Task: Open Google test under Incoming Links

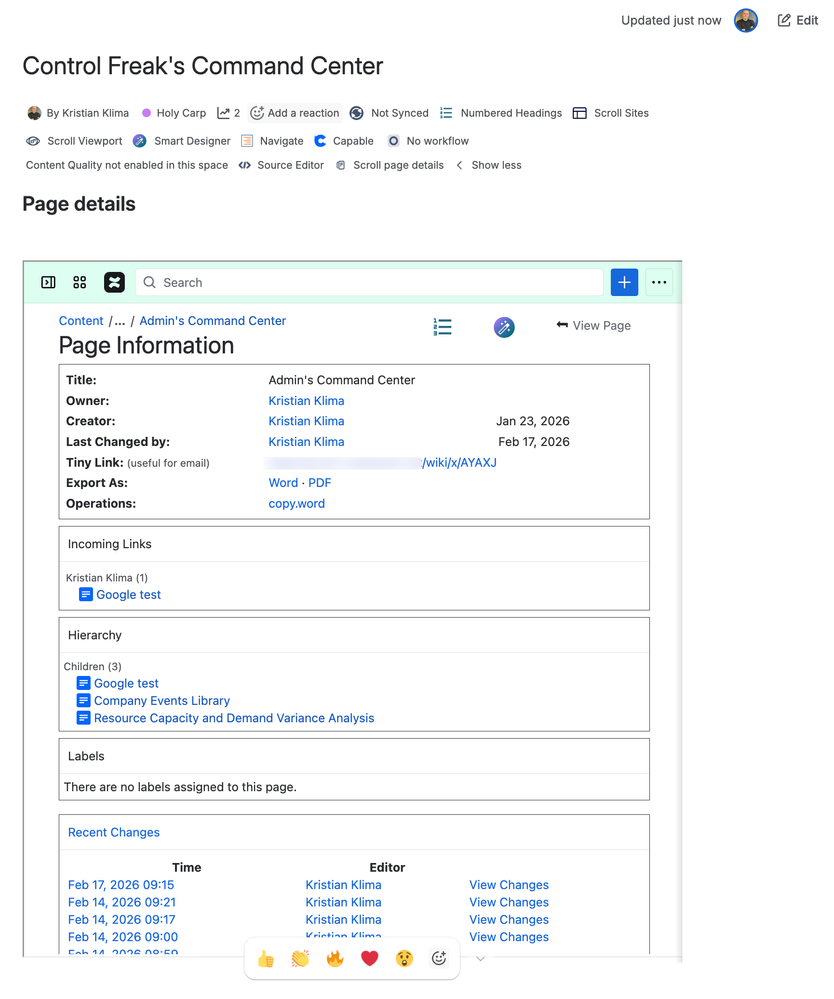Action: click(x=128, y=594)
